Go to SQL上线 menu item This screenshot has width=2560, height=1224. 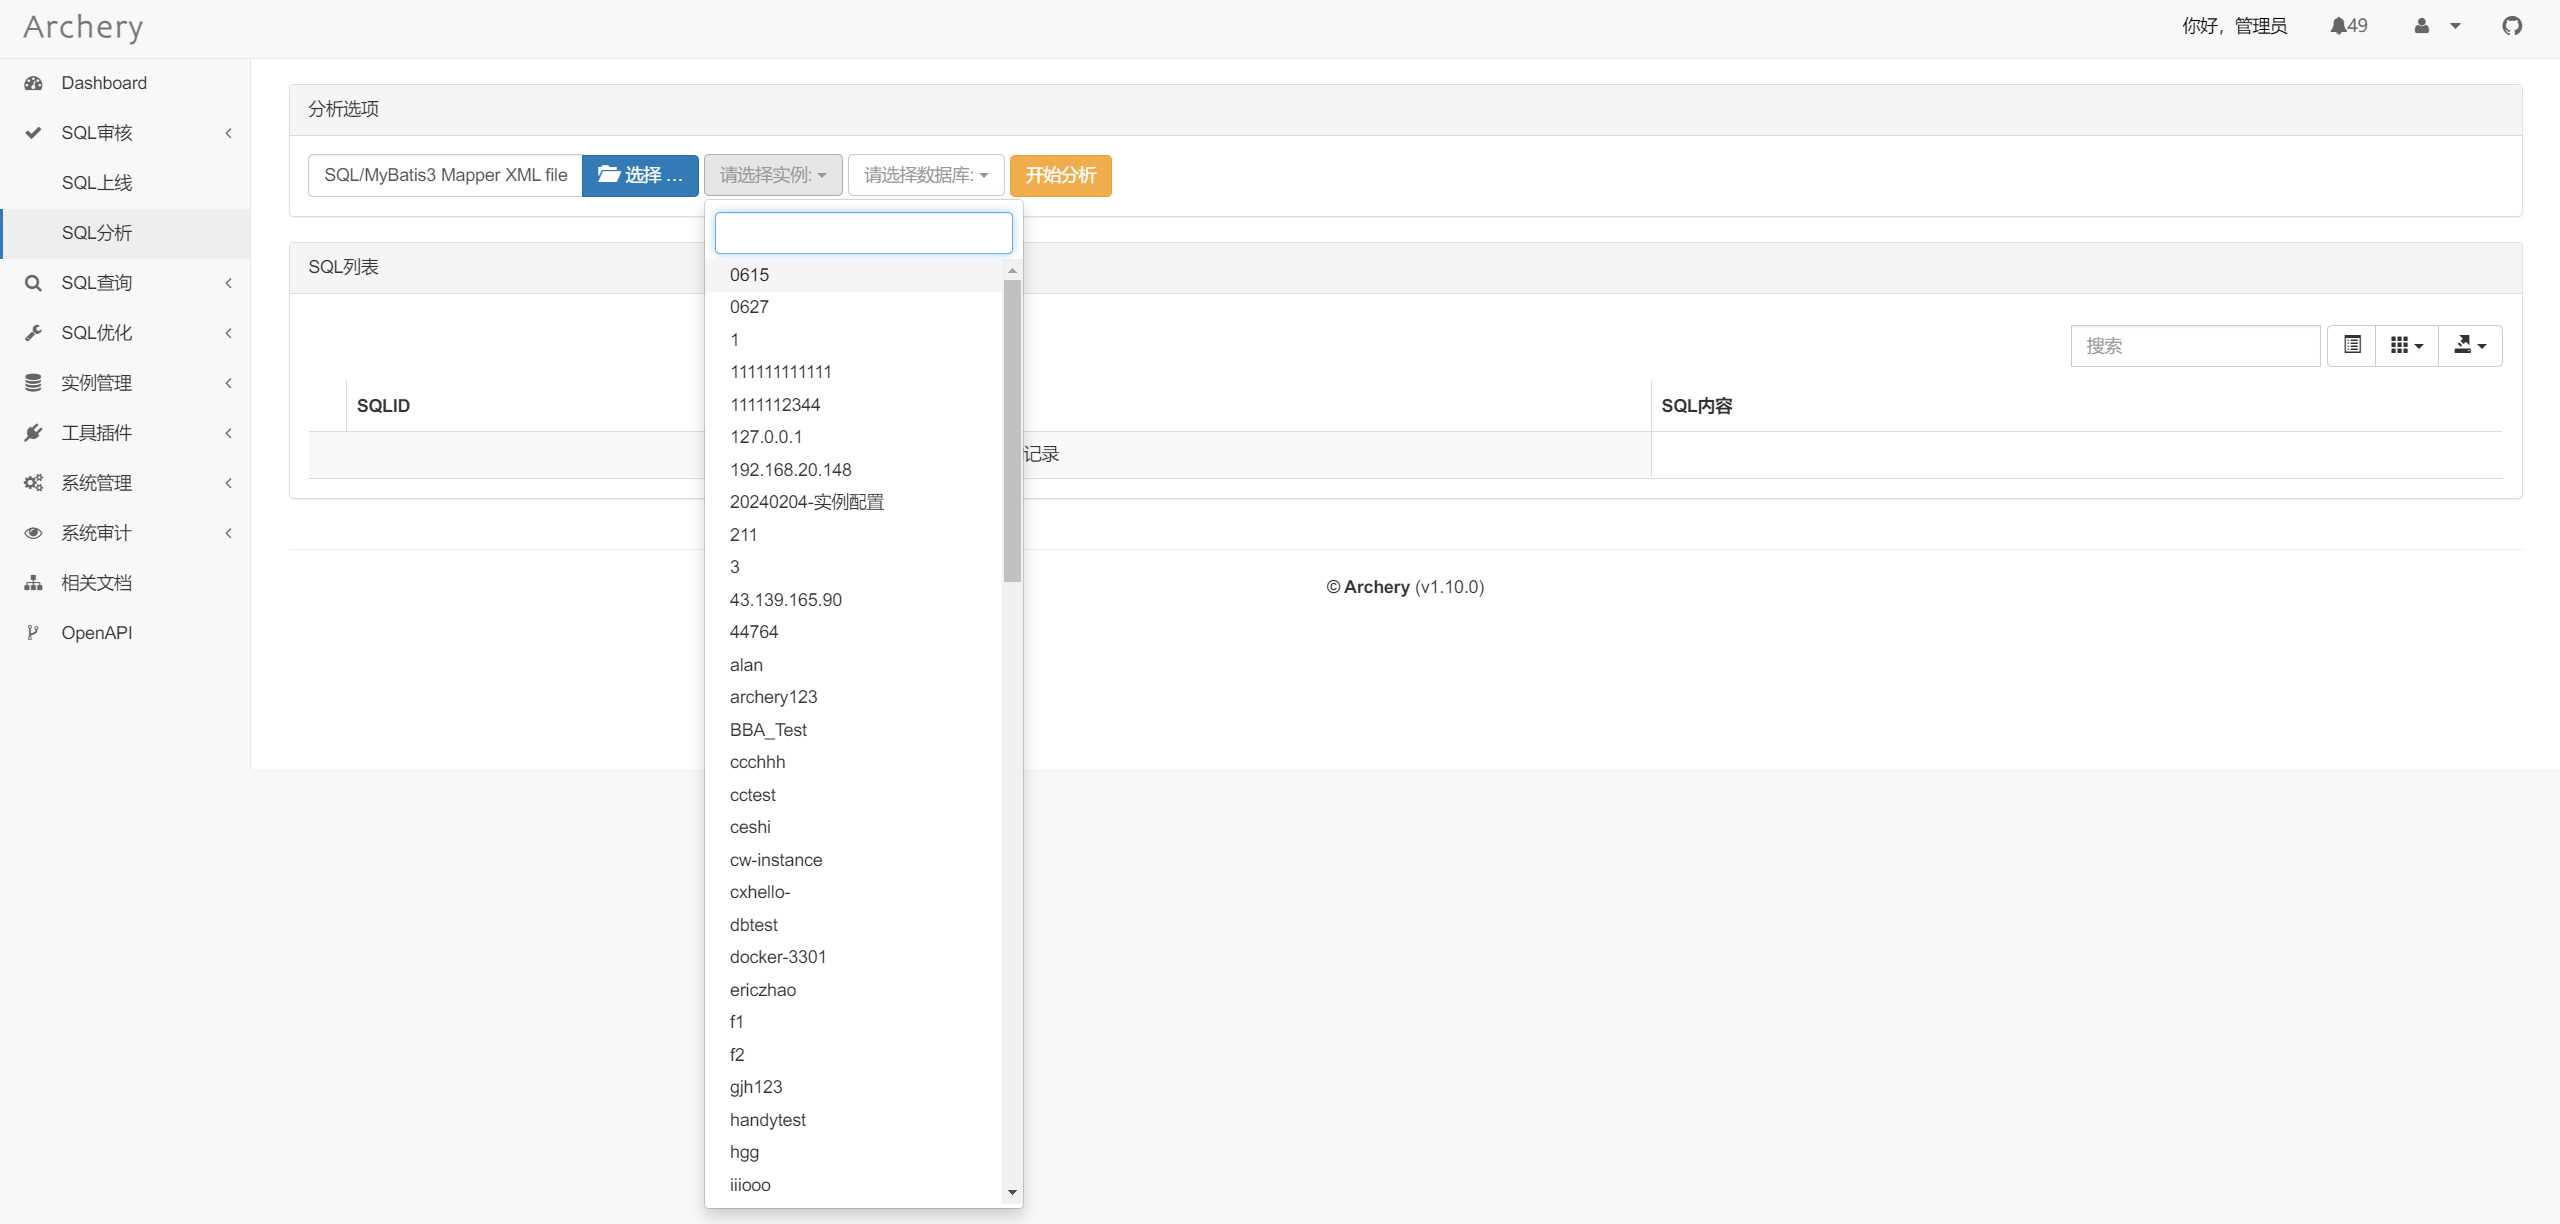96,183
